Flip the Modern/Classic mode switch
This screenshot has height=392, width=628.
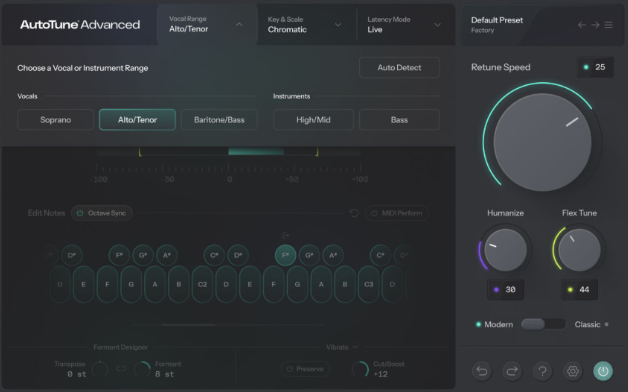pos(543,324)
